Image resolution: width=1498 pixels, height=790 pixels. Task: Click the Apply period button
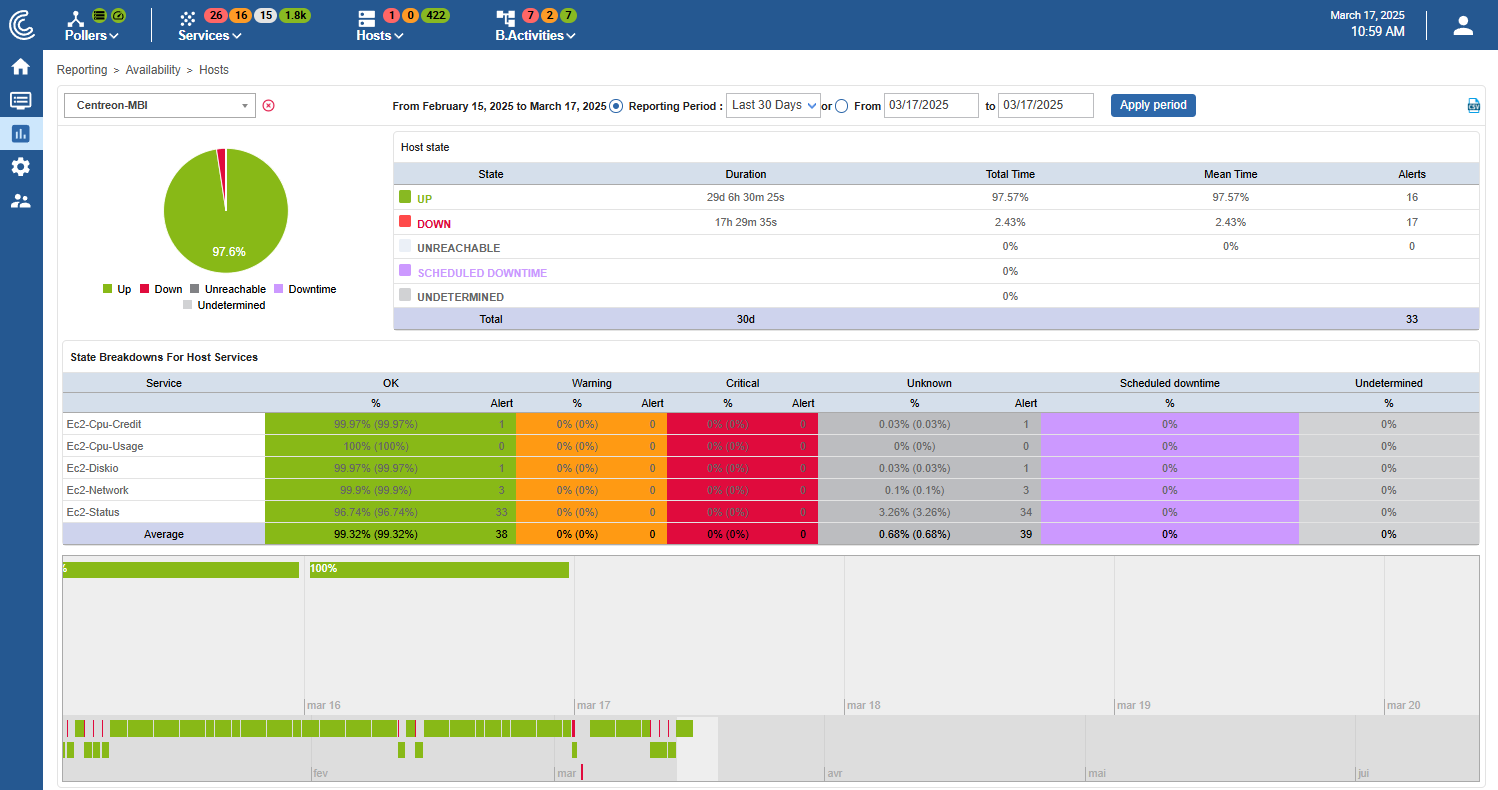[x=1153, y=105]
